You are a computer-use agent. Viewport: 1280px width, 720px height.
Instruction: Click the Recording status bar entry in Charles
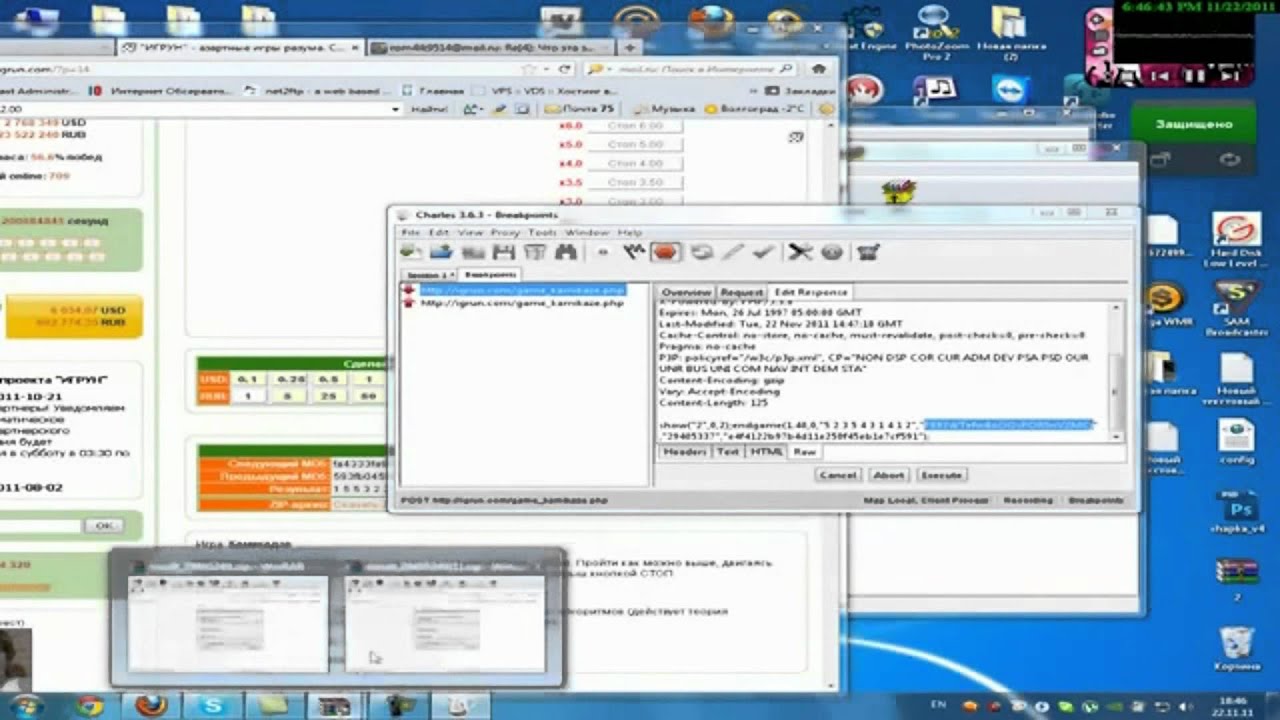coord(1027,500)
